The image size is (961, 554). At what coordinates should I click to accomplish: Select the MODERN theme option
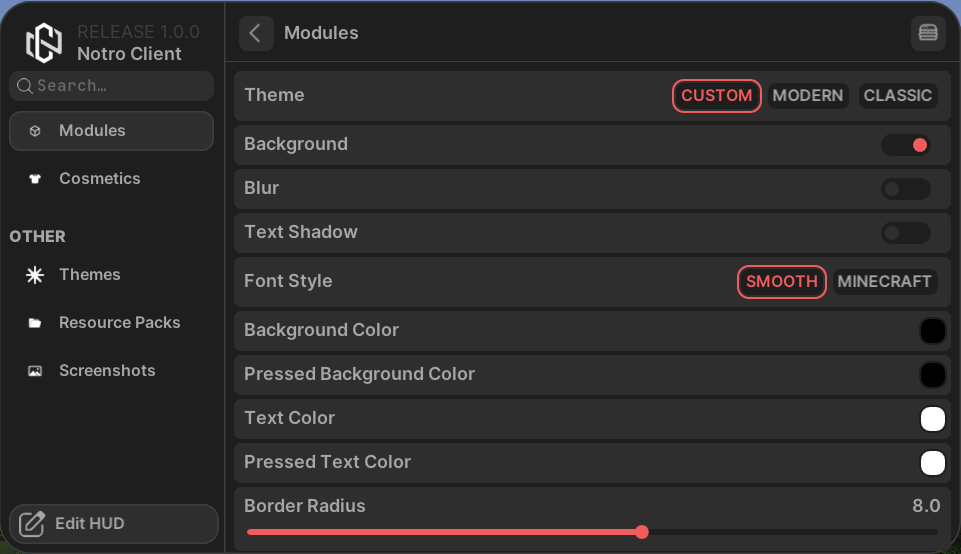tap(808, 96)
